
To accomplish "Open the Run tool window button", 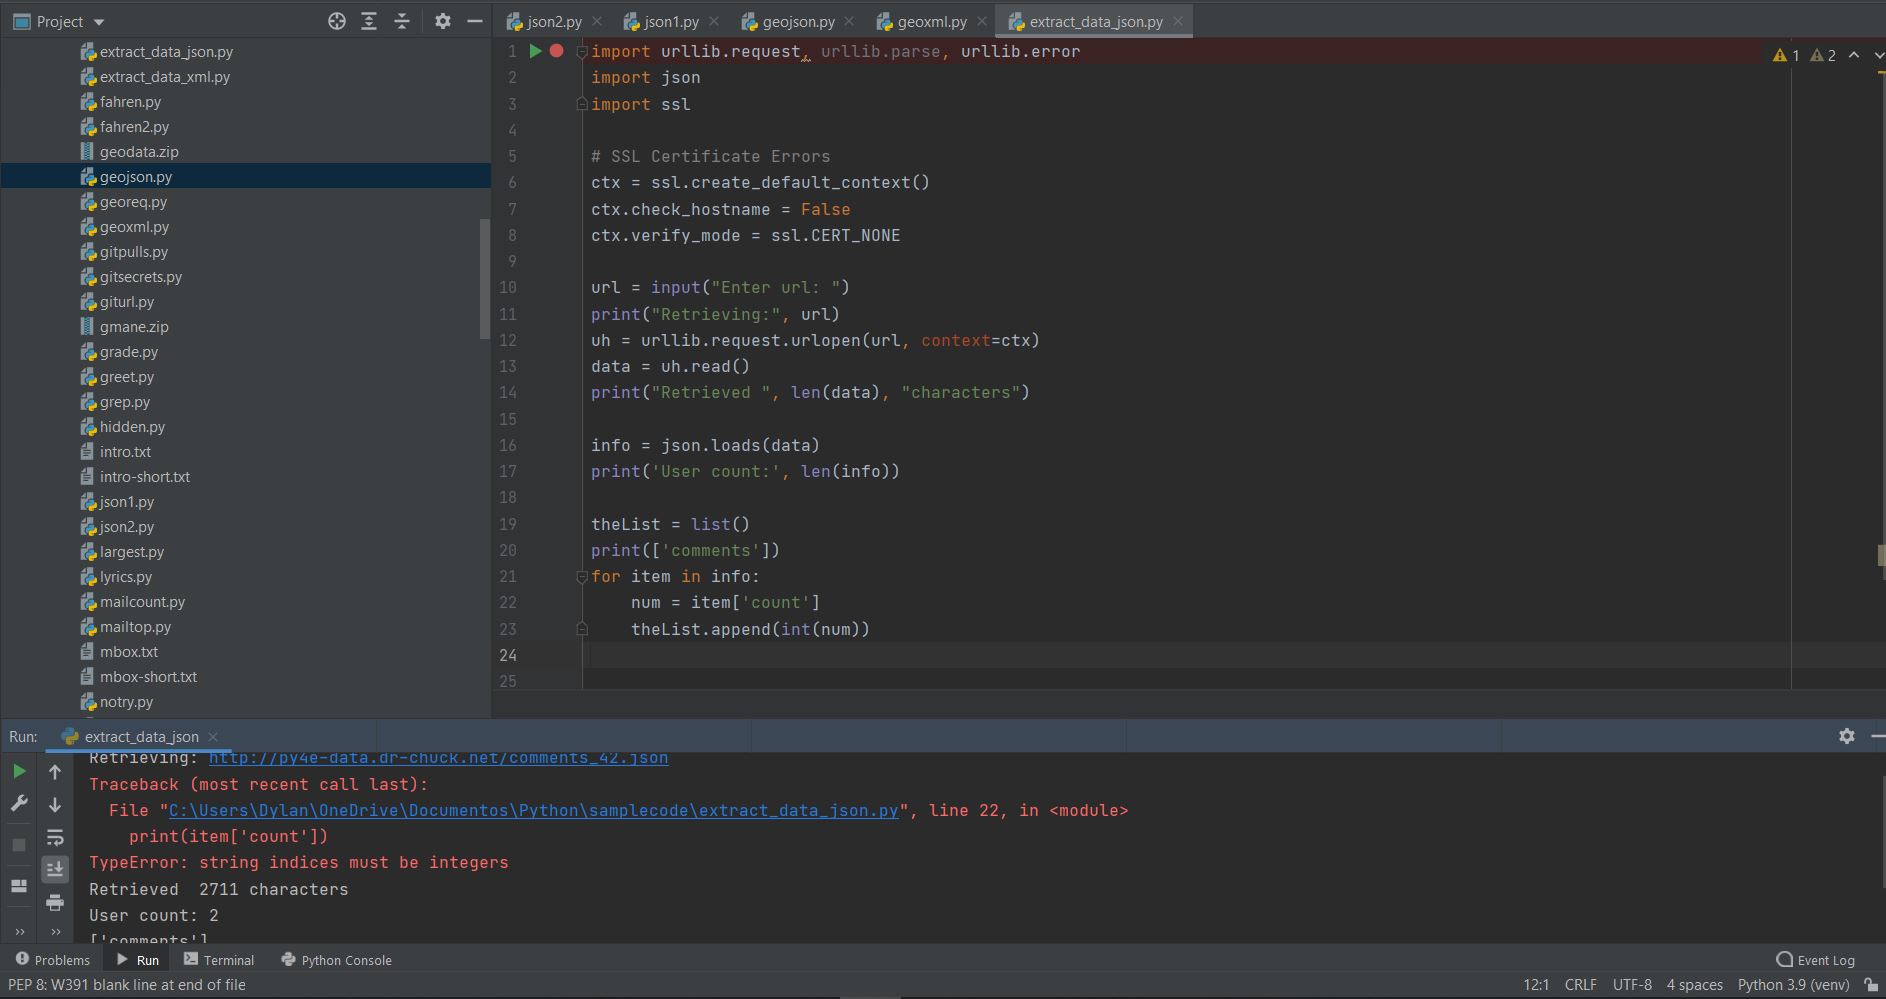I will coord(137,960).
